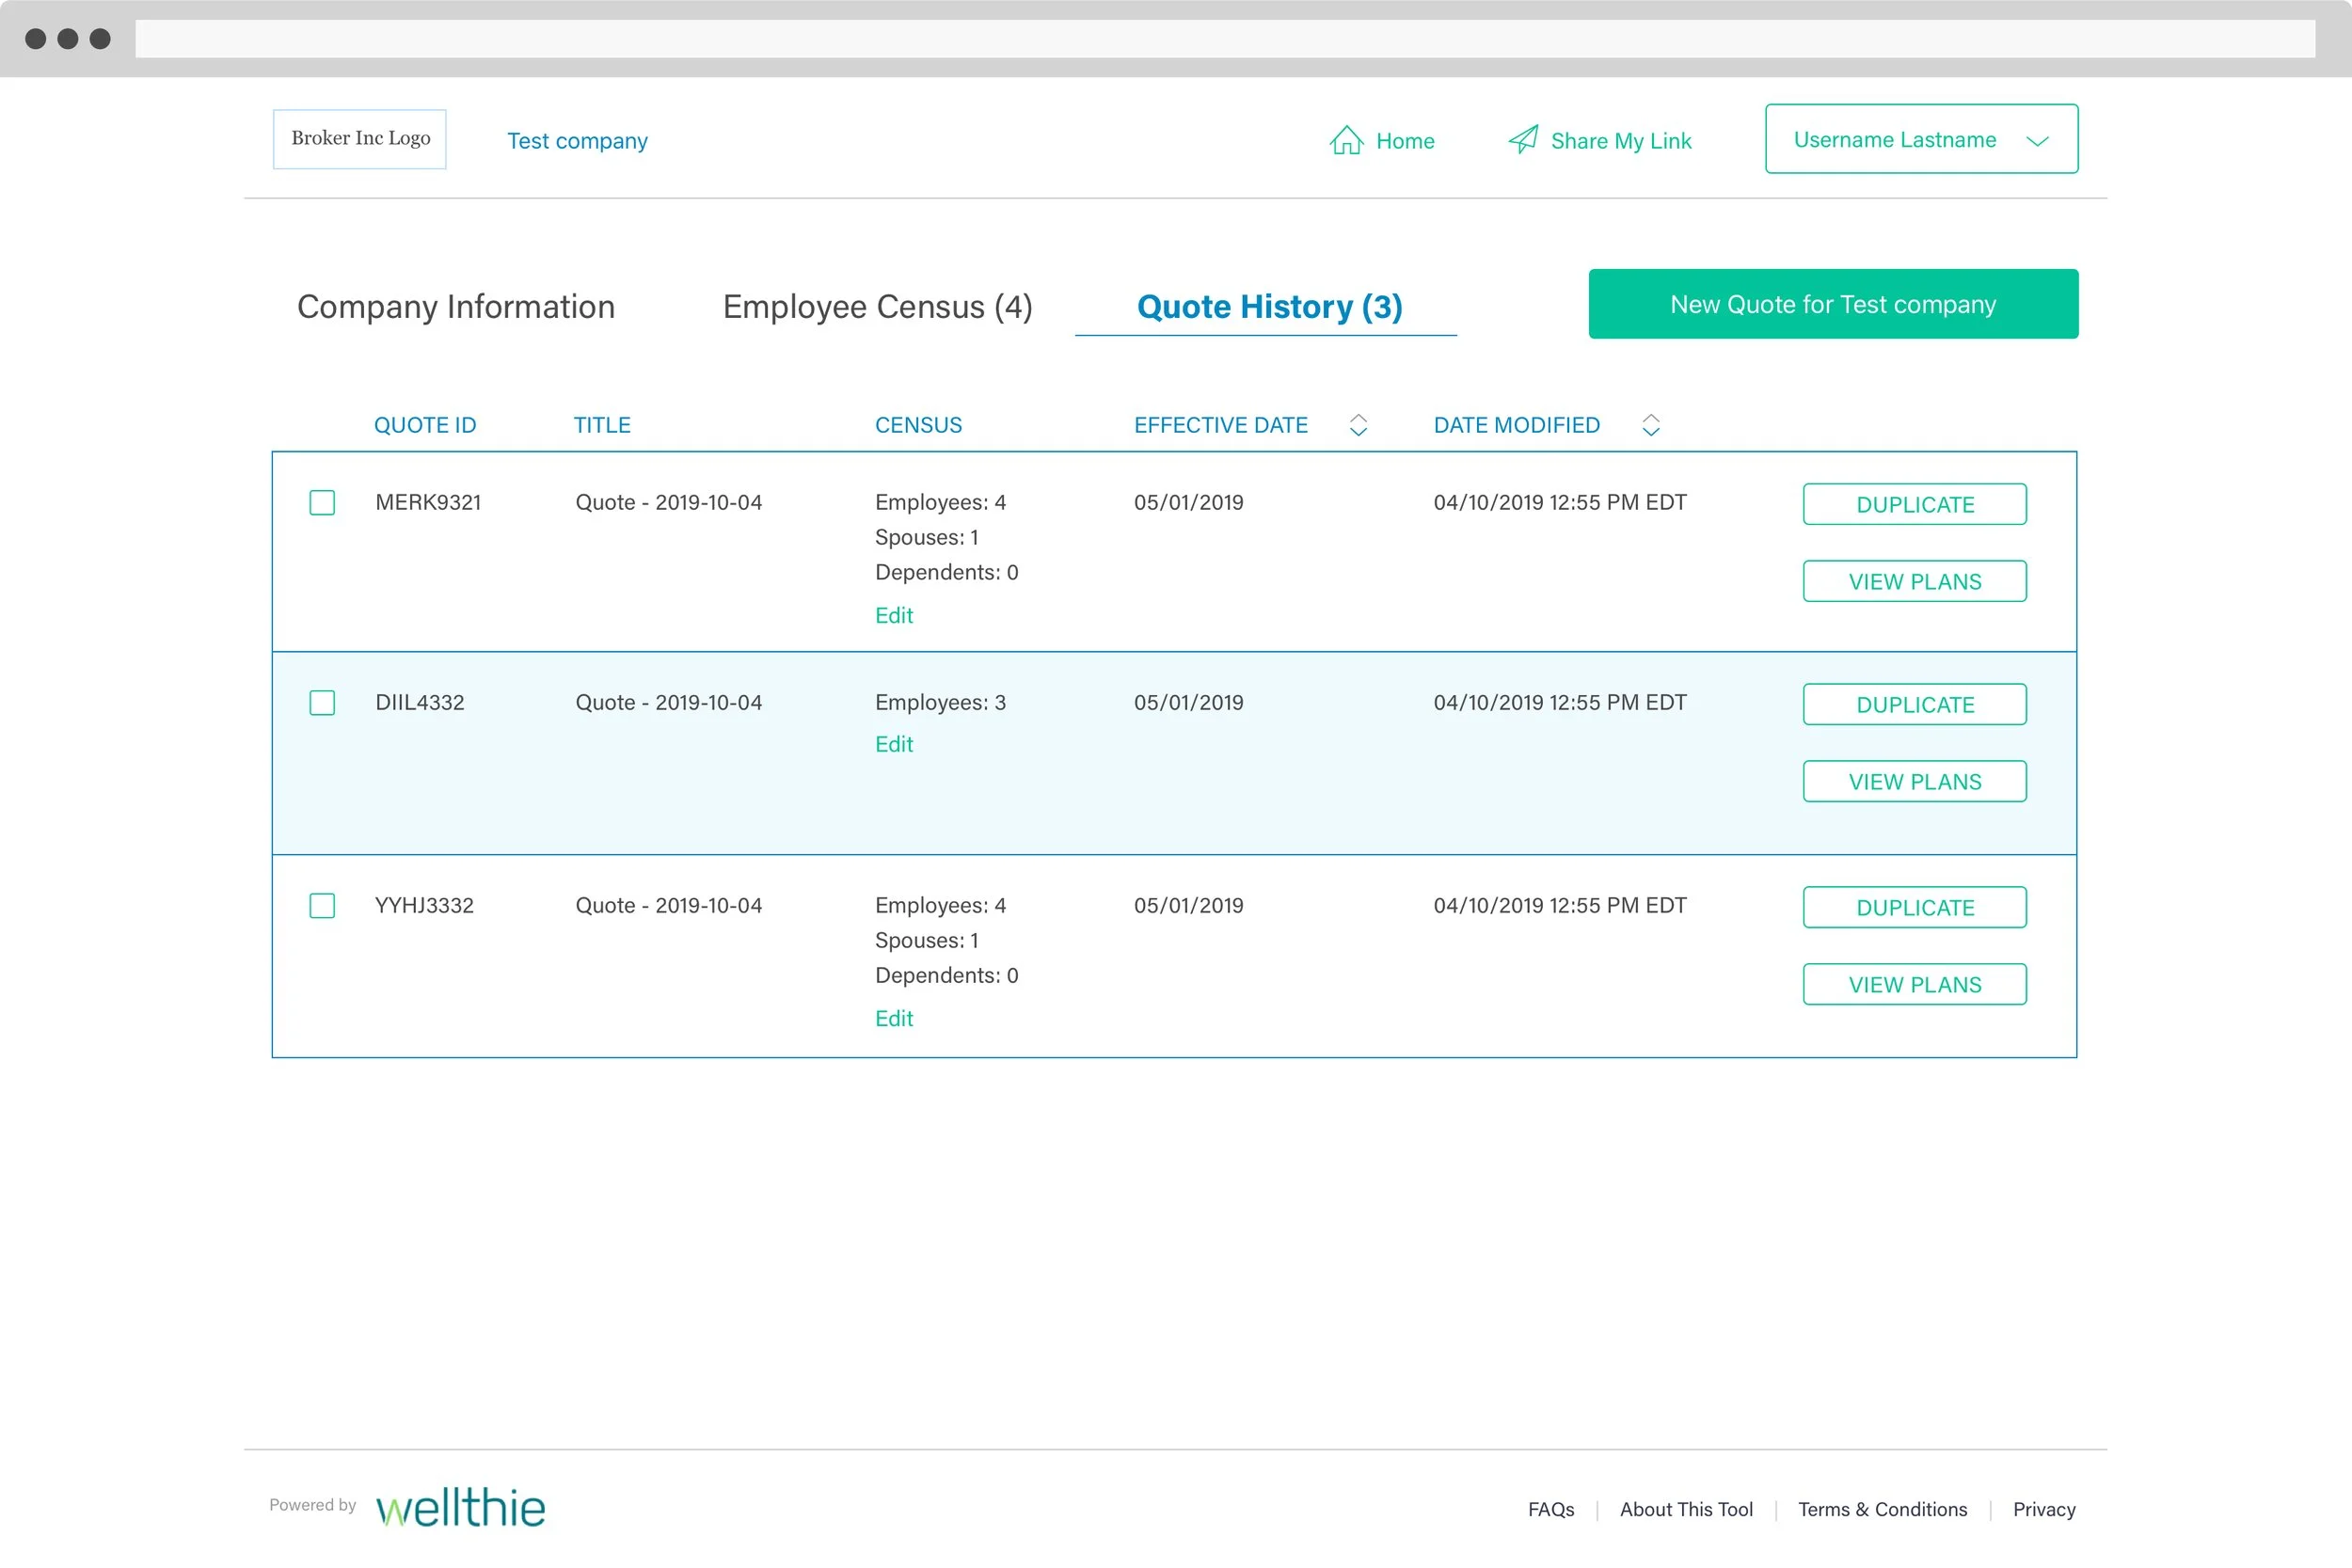Edit census for quote YYHJ3332
Image resolution: width=2352 pixels, height=1568 pixels.
tap(893, 1018)
